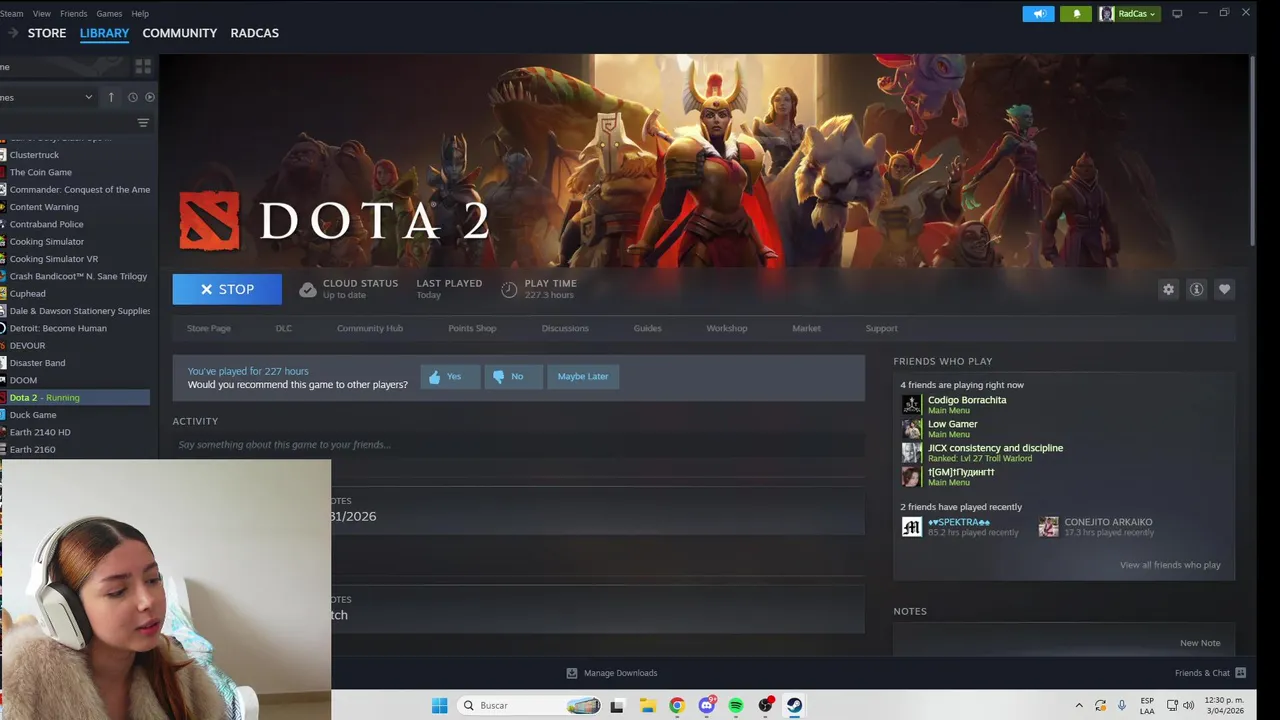Open advanced library filter options icon
This screenshot has width=1280, height=720.
click(x=143, y=123)
